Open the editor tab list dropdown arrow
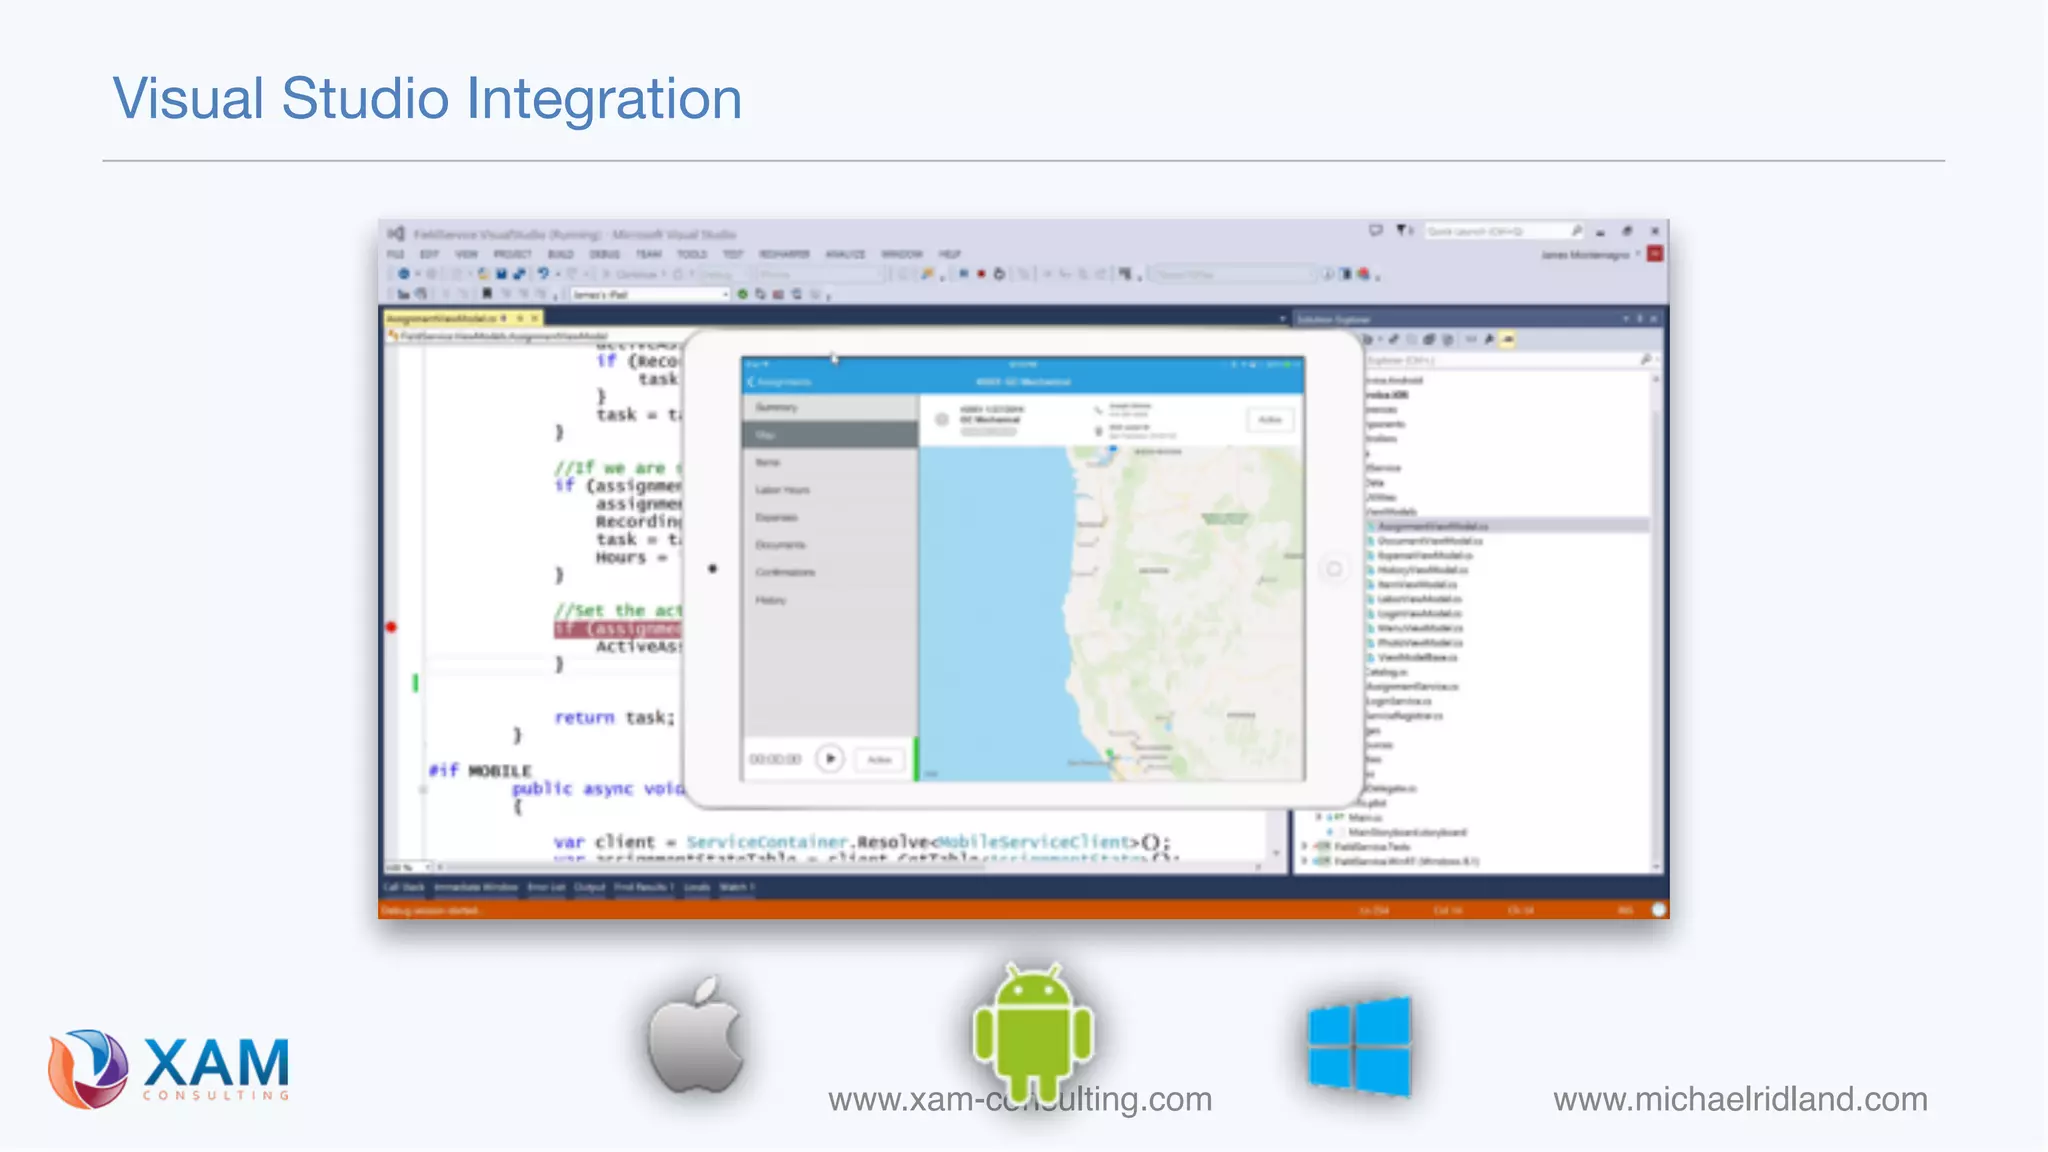2048x1152 pixels. [1282, 319]
